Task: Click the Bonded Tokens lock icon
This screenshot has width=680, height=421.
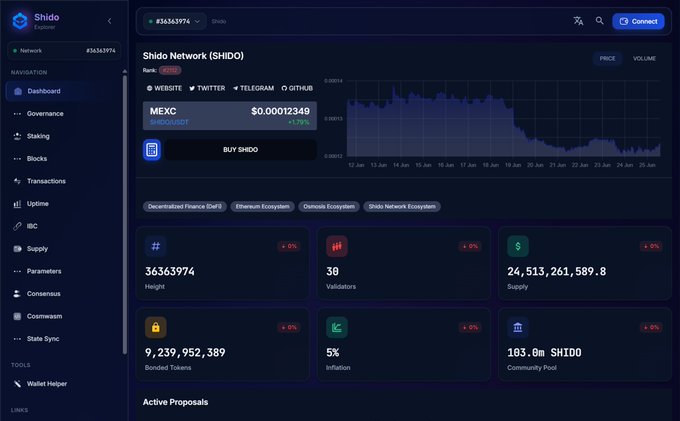Action: 156,327
